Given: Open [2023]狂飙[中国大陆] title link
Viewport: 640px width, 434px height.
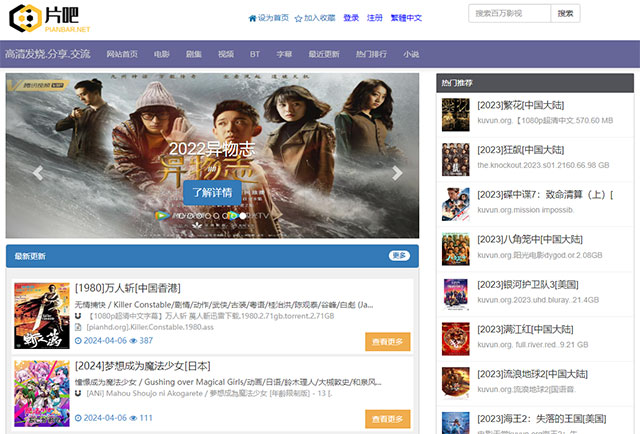Looking at the screenshot, I should (x=521, y=150).
